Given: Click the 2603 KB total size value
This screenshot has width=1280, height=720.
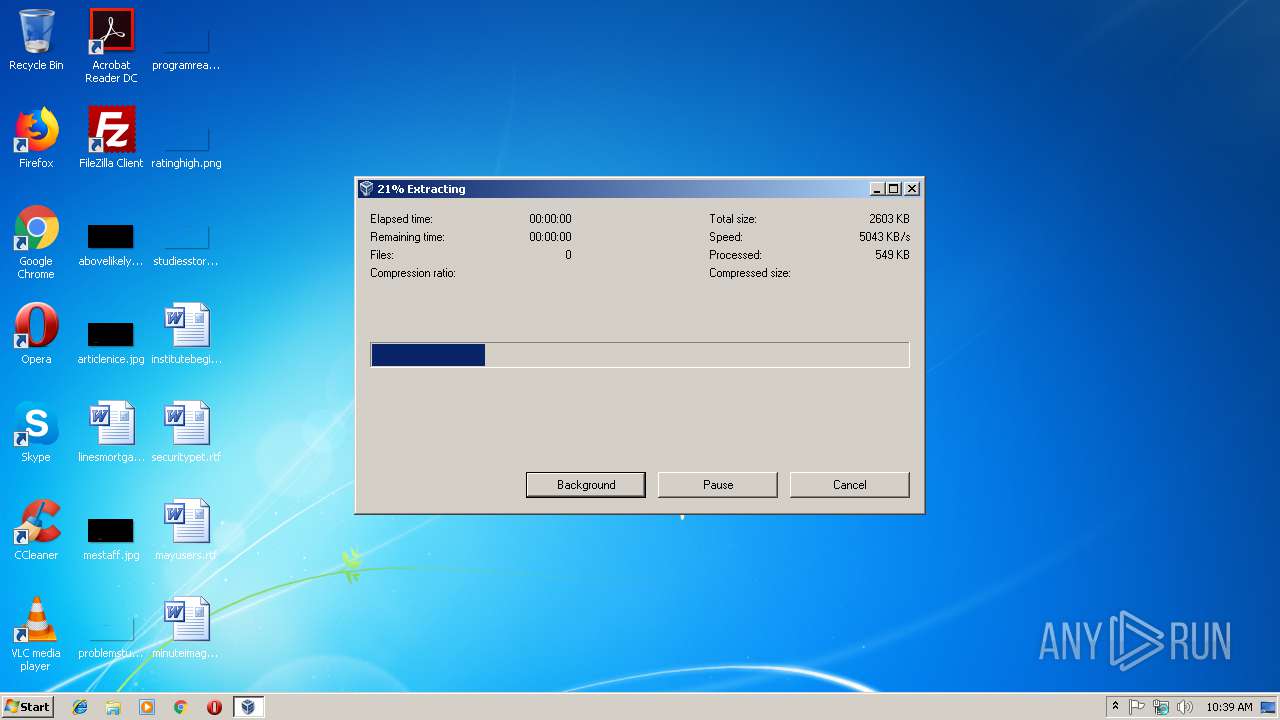Looking at the screenshot, I should pyautogui.click(x=889, y=219).
